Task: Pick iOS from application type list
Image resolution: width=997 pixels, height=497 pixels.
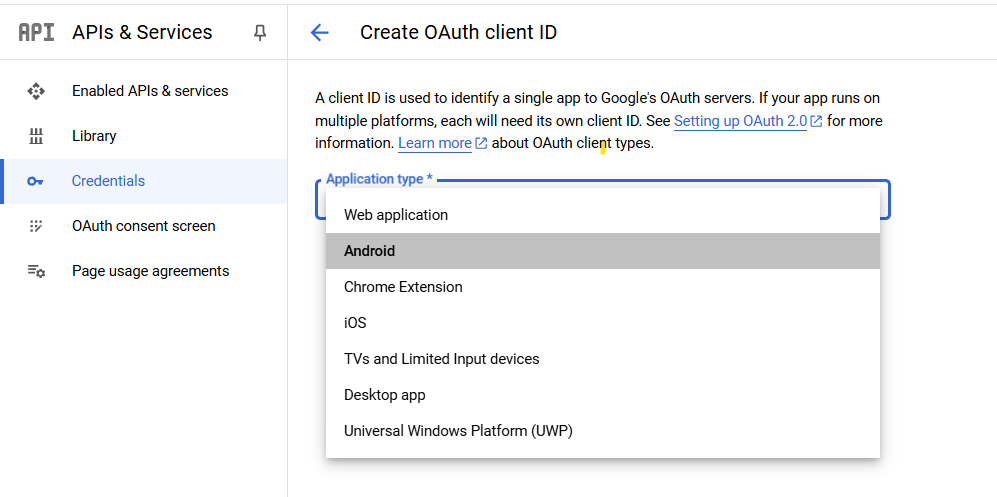Action: click(355, 323)
